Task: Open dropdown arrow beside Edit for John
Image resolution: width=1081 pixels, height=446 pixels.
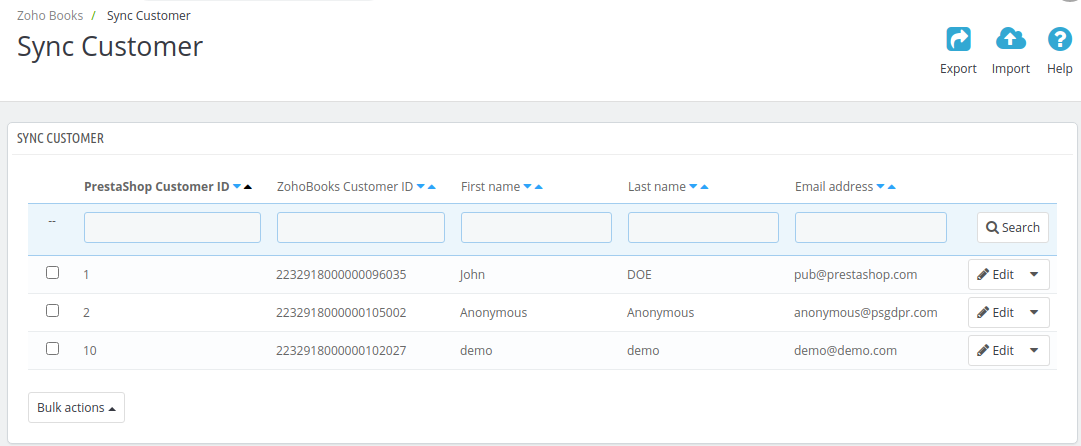Action: [1034, 274]
